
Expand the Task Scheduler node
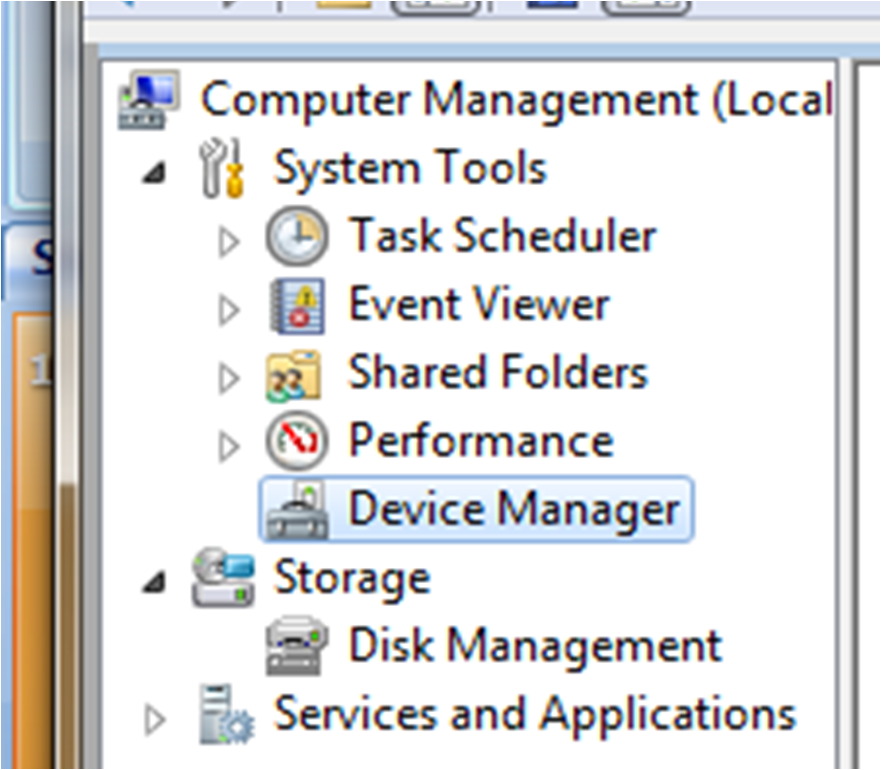pos(229,242)
